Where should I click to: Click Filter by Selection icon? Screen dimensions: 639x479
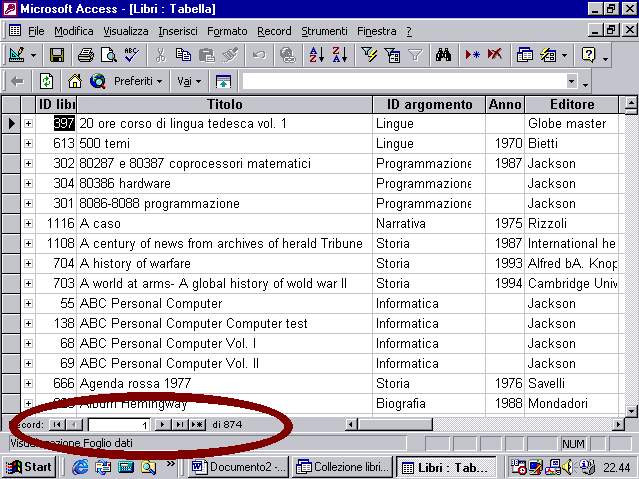coord(369,55)
